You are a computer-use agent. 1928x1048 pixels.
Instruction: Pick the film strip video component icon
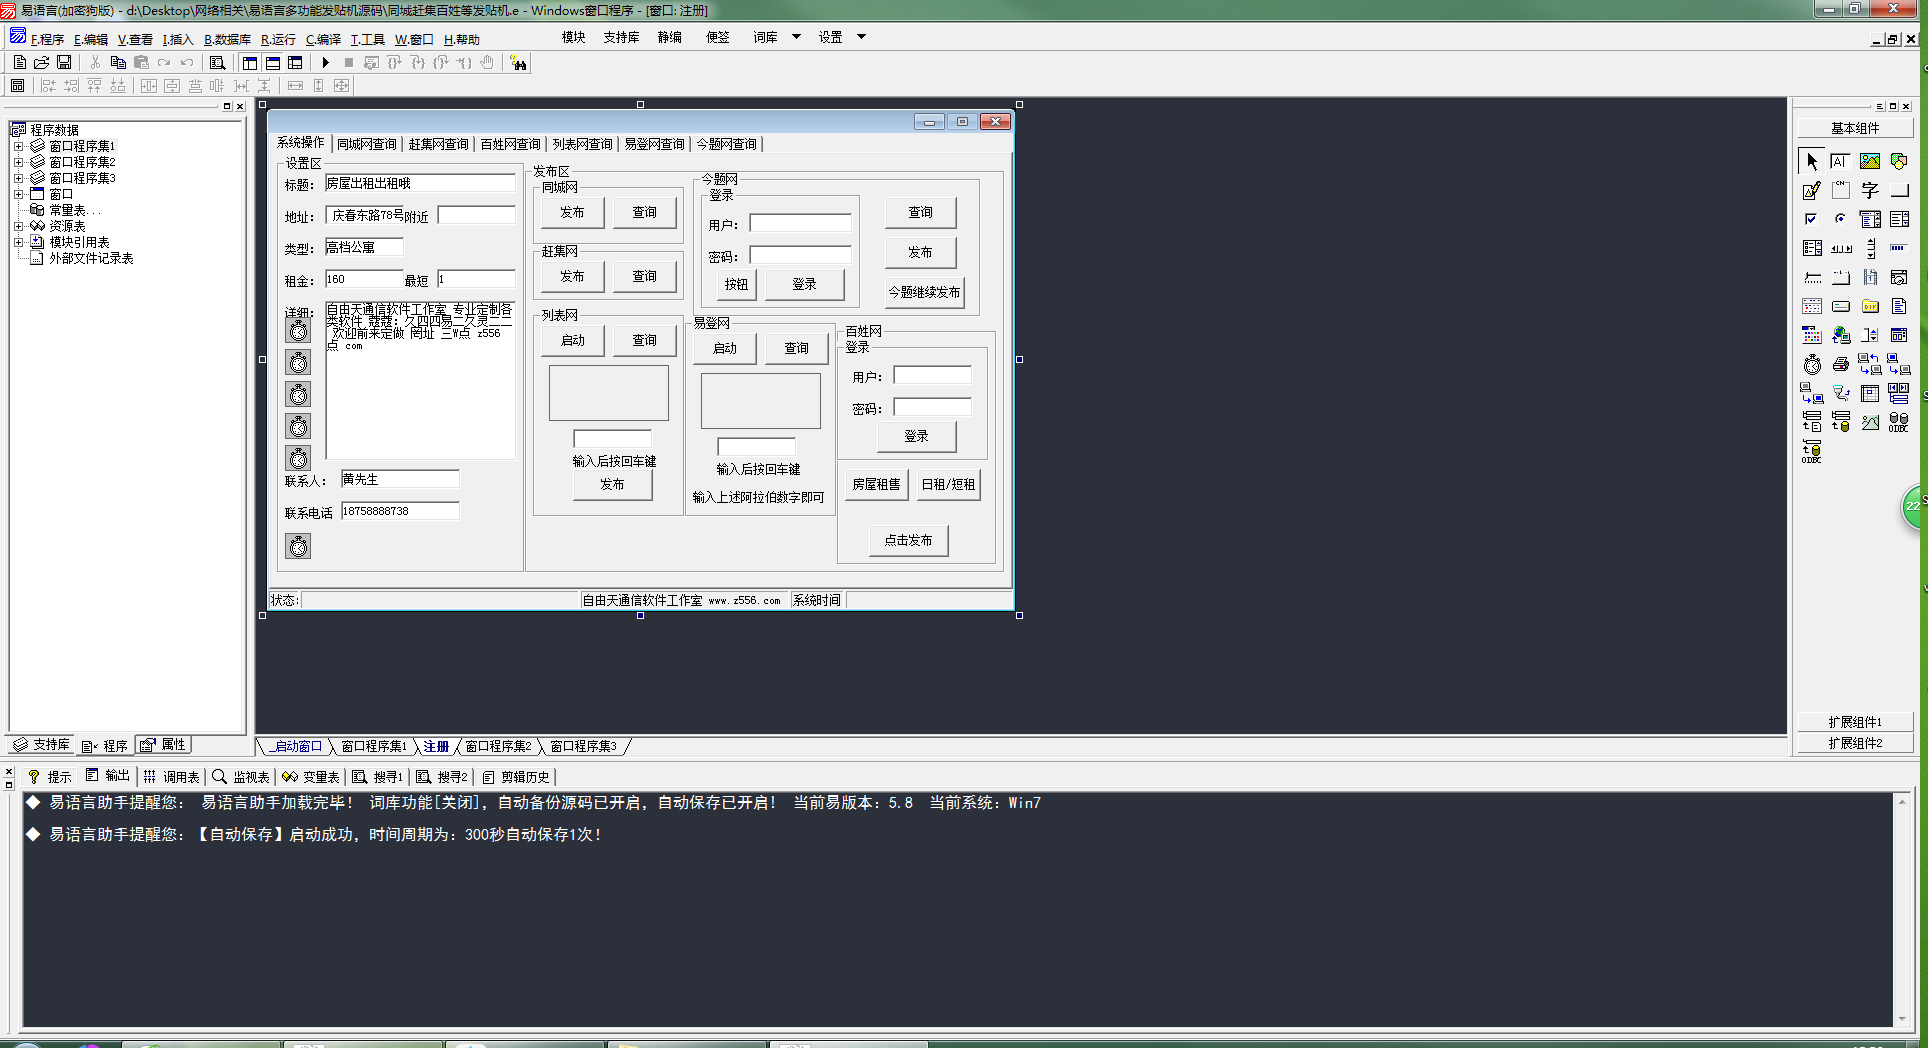[1870, 277]
